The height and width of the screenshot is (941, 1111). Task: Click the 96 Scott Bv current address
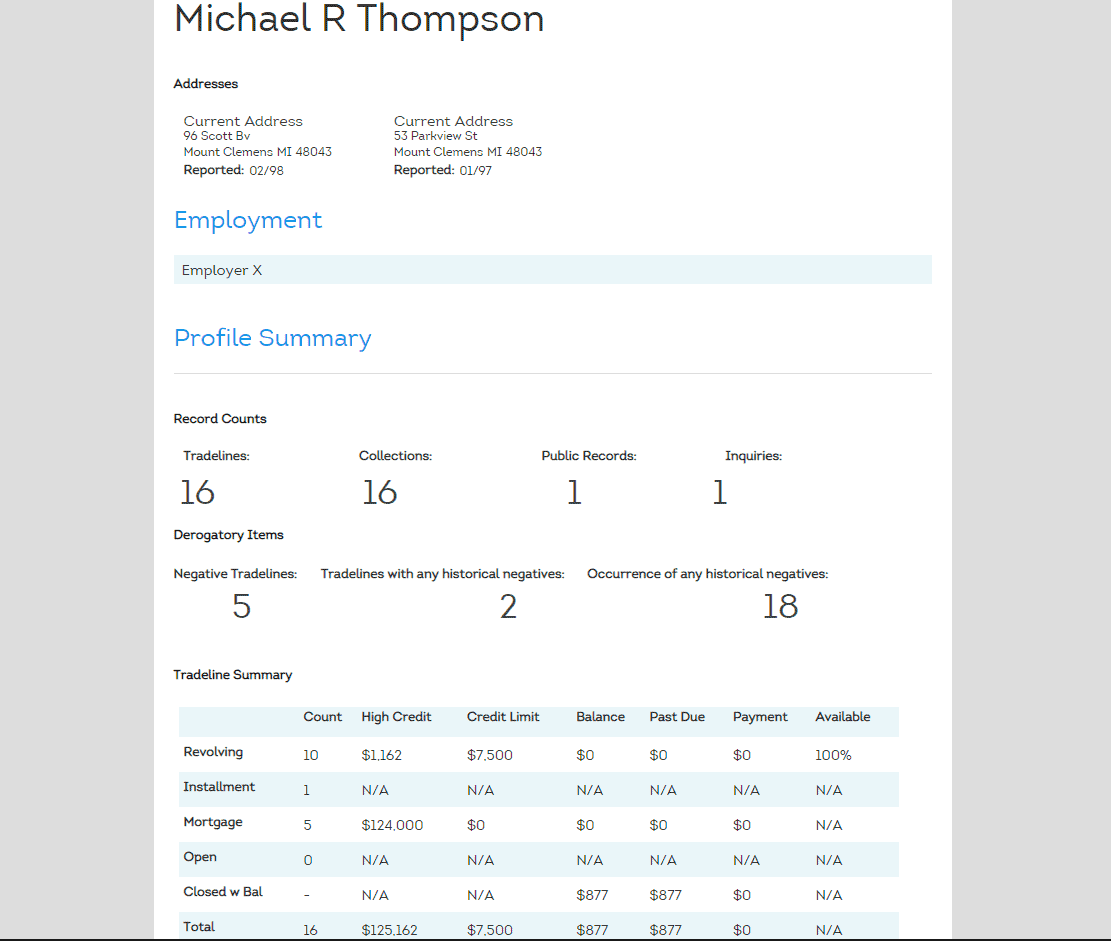pyautogui.click(x=216, y=136)
